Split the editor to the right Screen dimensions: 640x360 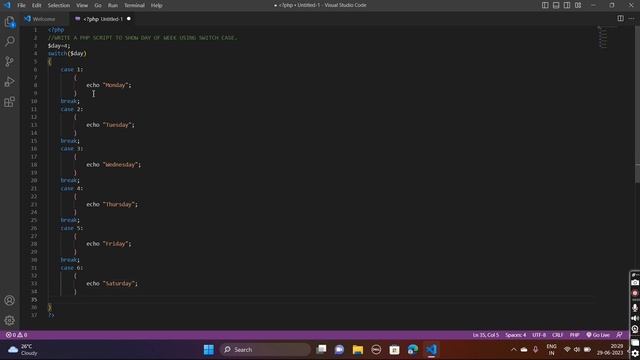(x=620, y=18)
